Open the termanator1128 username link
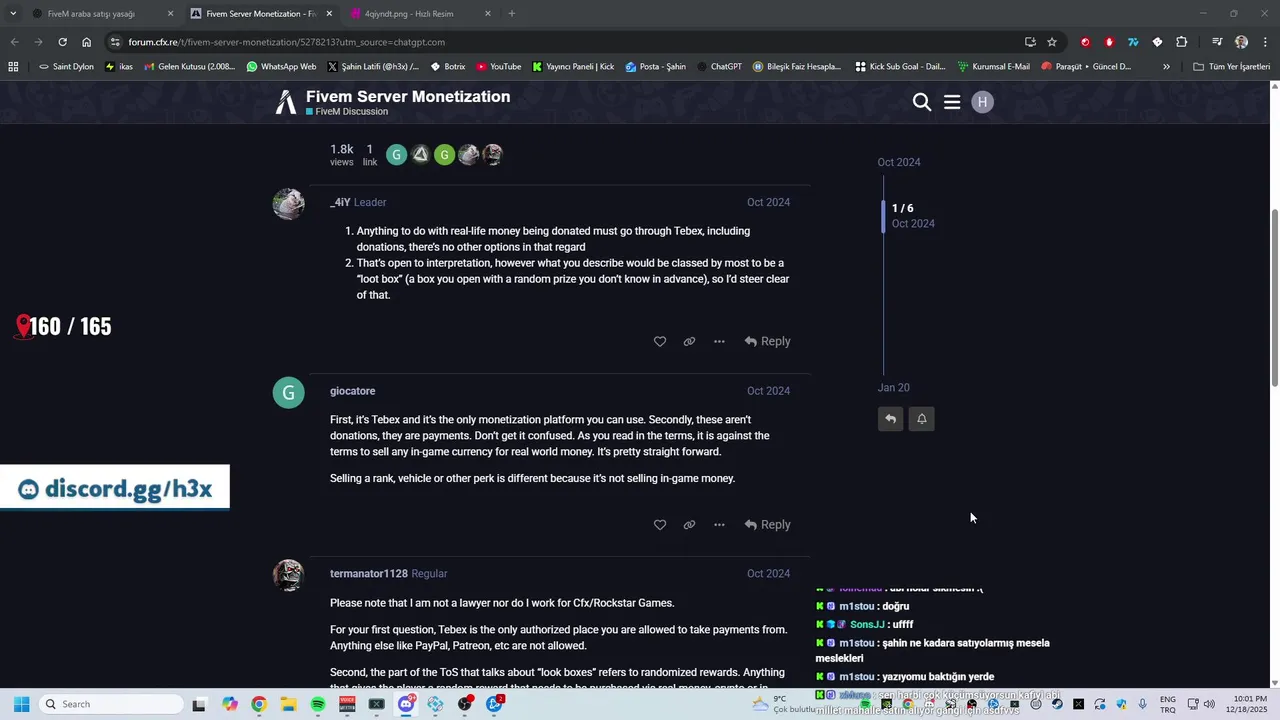 point(369,574)
